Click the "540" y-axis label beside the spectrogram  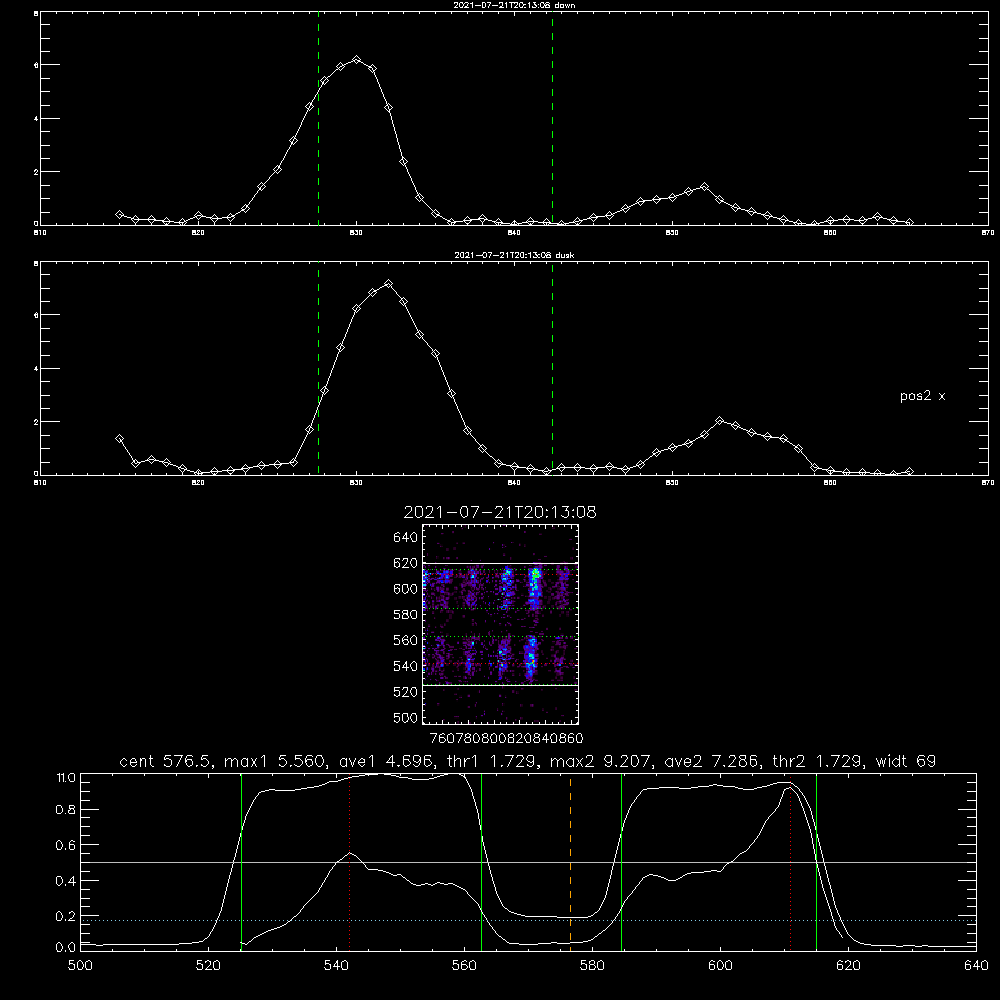(x=406, y=666)
